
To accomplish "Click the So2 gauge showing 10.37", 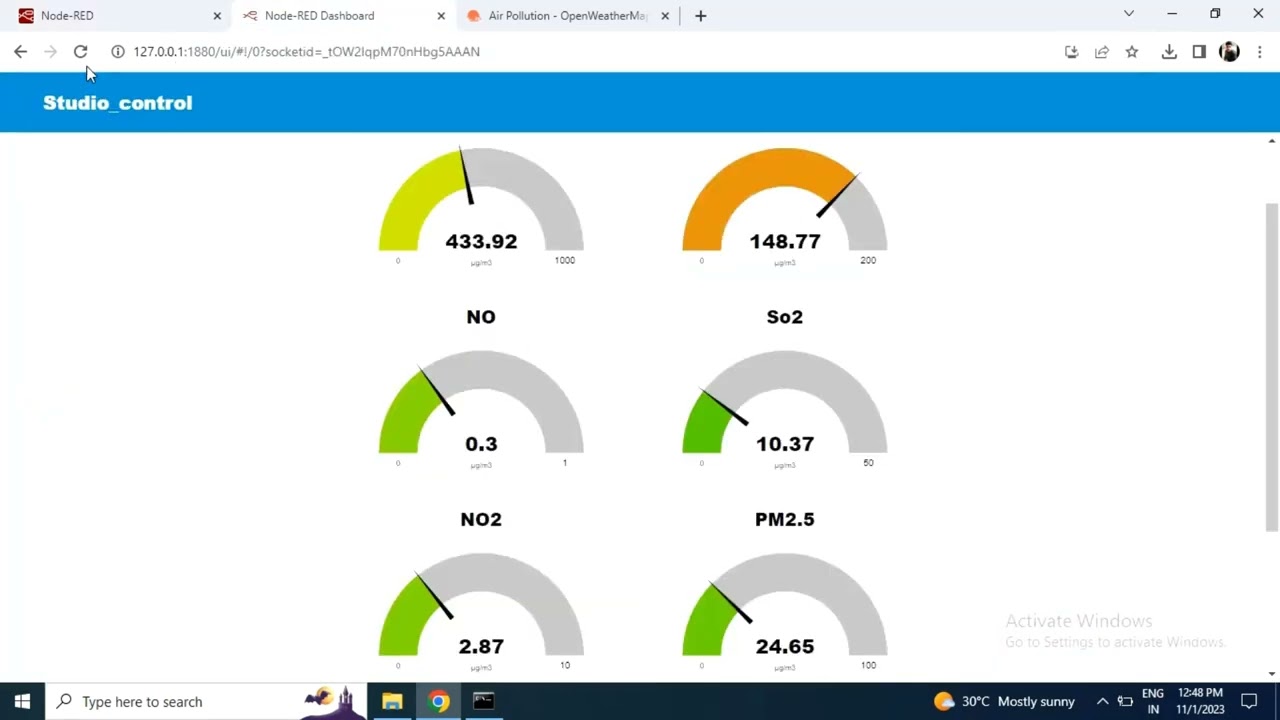I will (x=784, y=408).
